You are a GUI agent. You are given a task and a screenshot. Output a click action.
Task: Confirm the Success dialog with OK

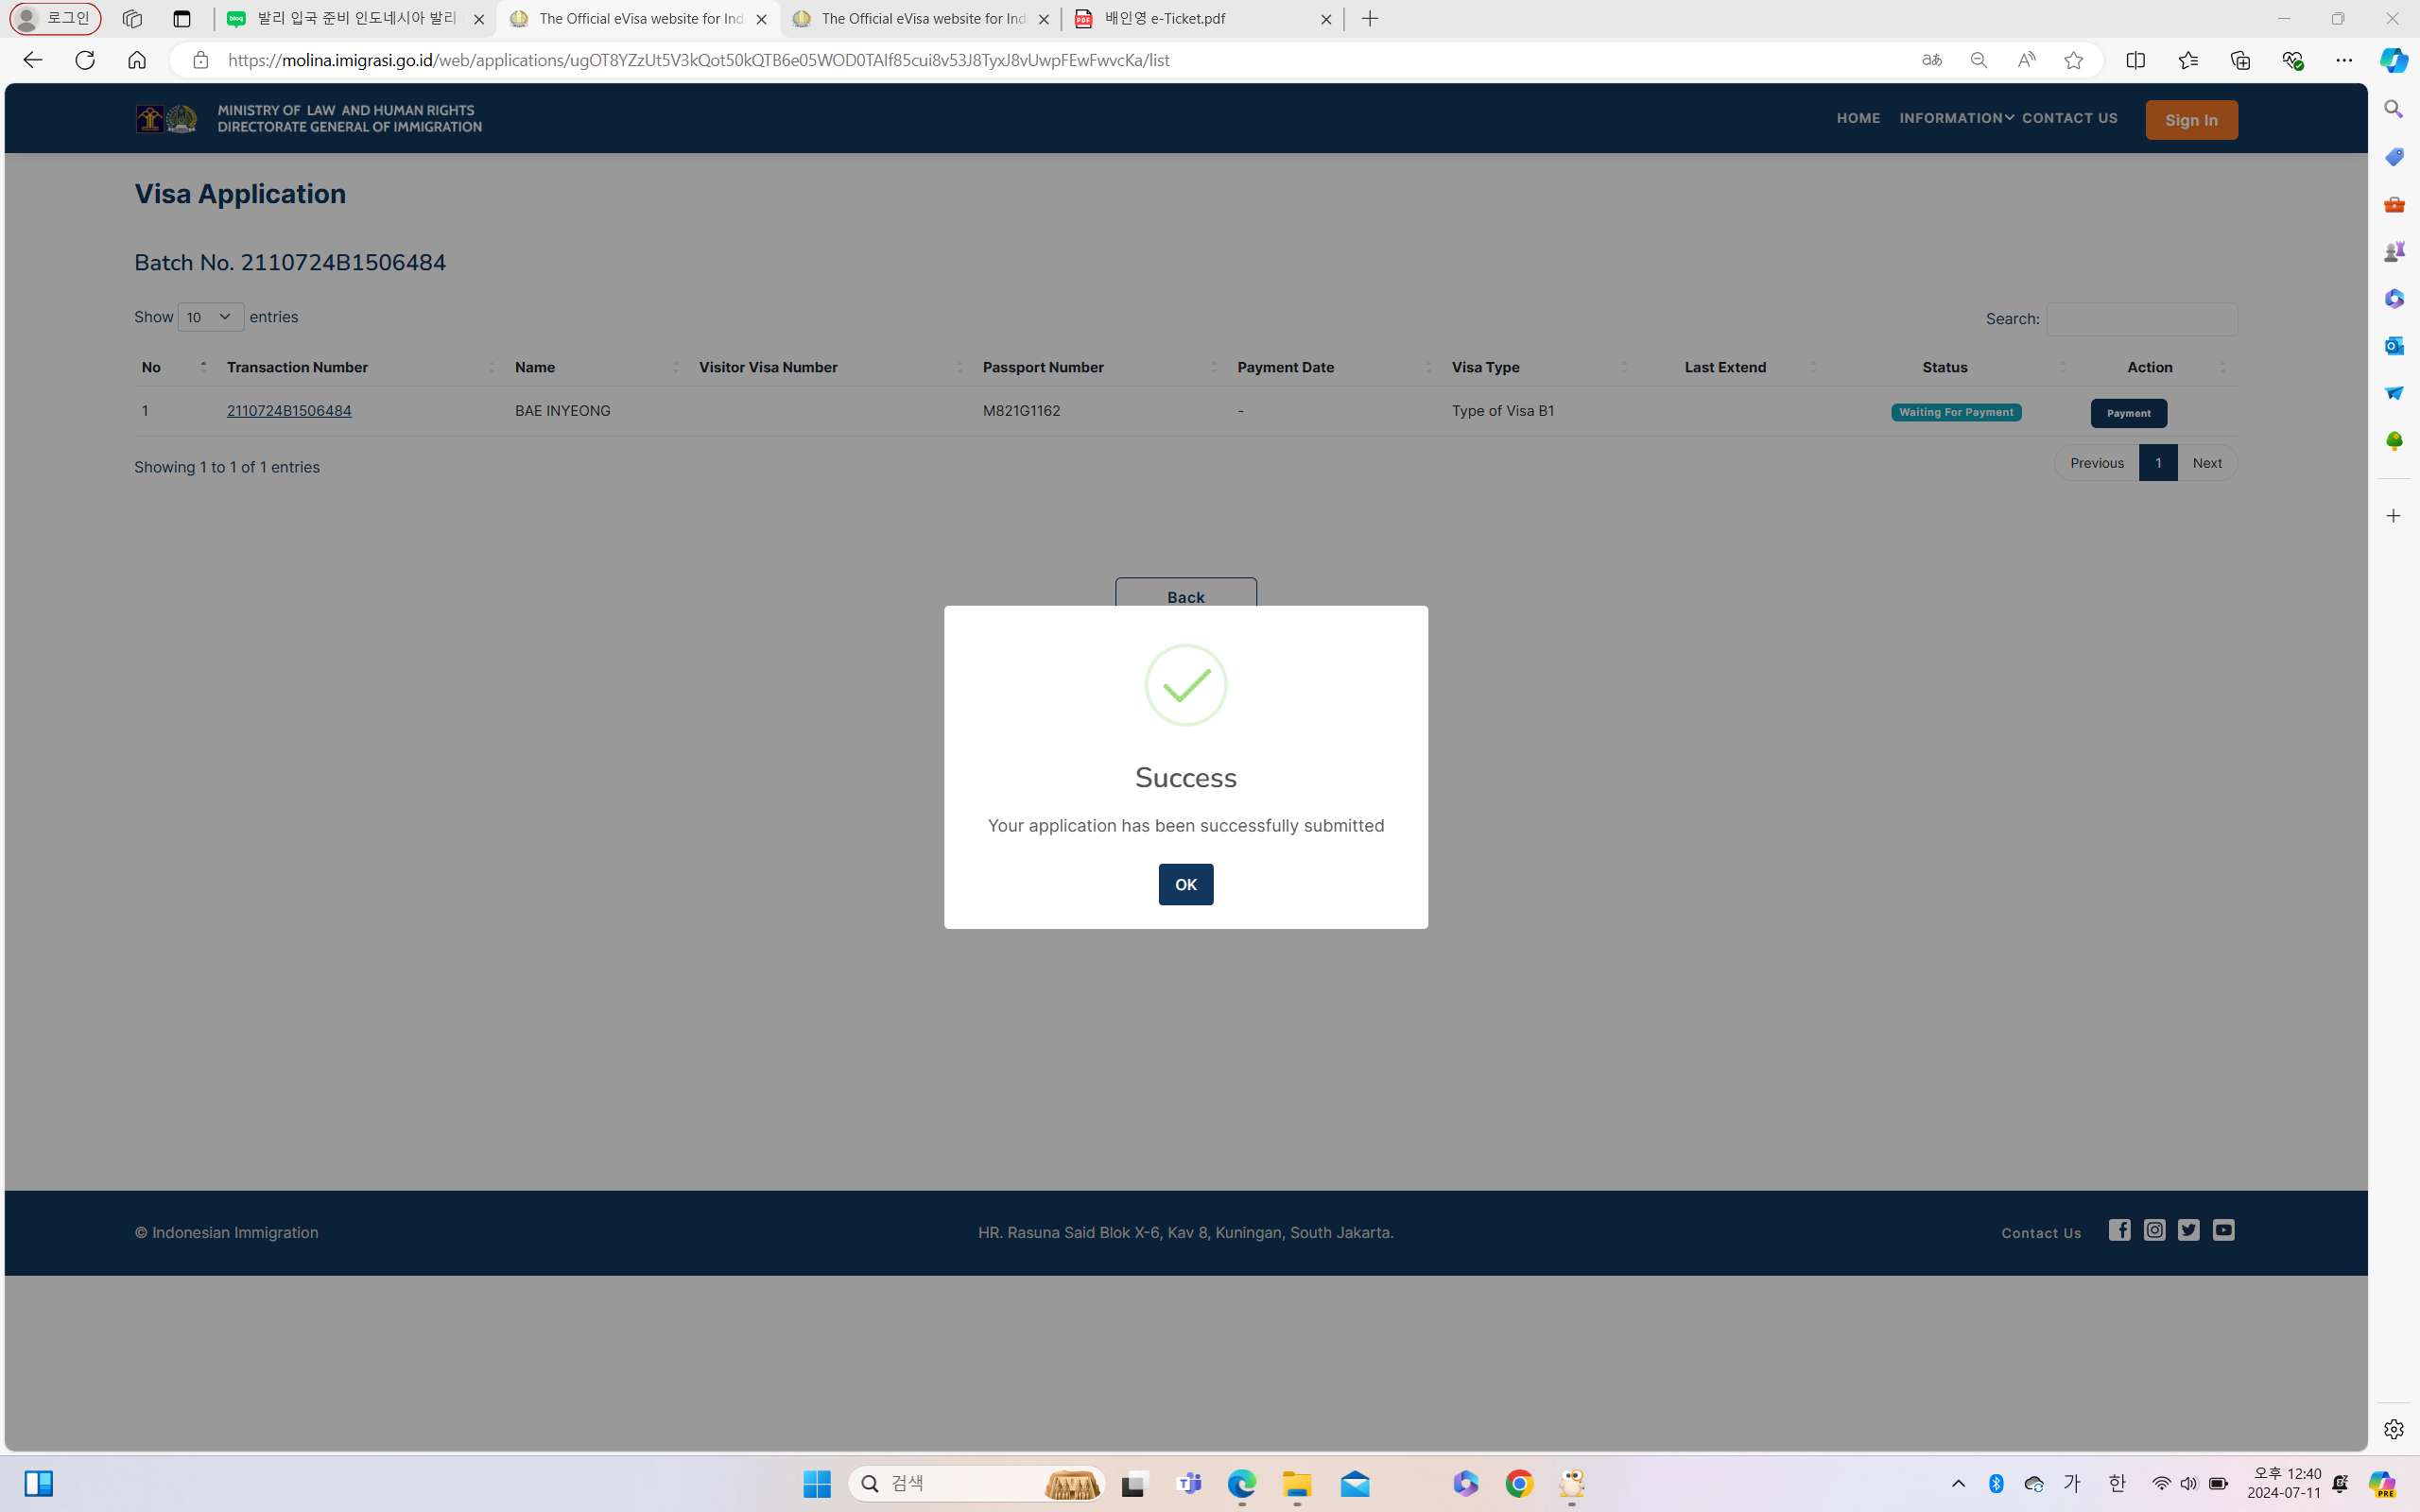1185,884
